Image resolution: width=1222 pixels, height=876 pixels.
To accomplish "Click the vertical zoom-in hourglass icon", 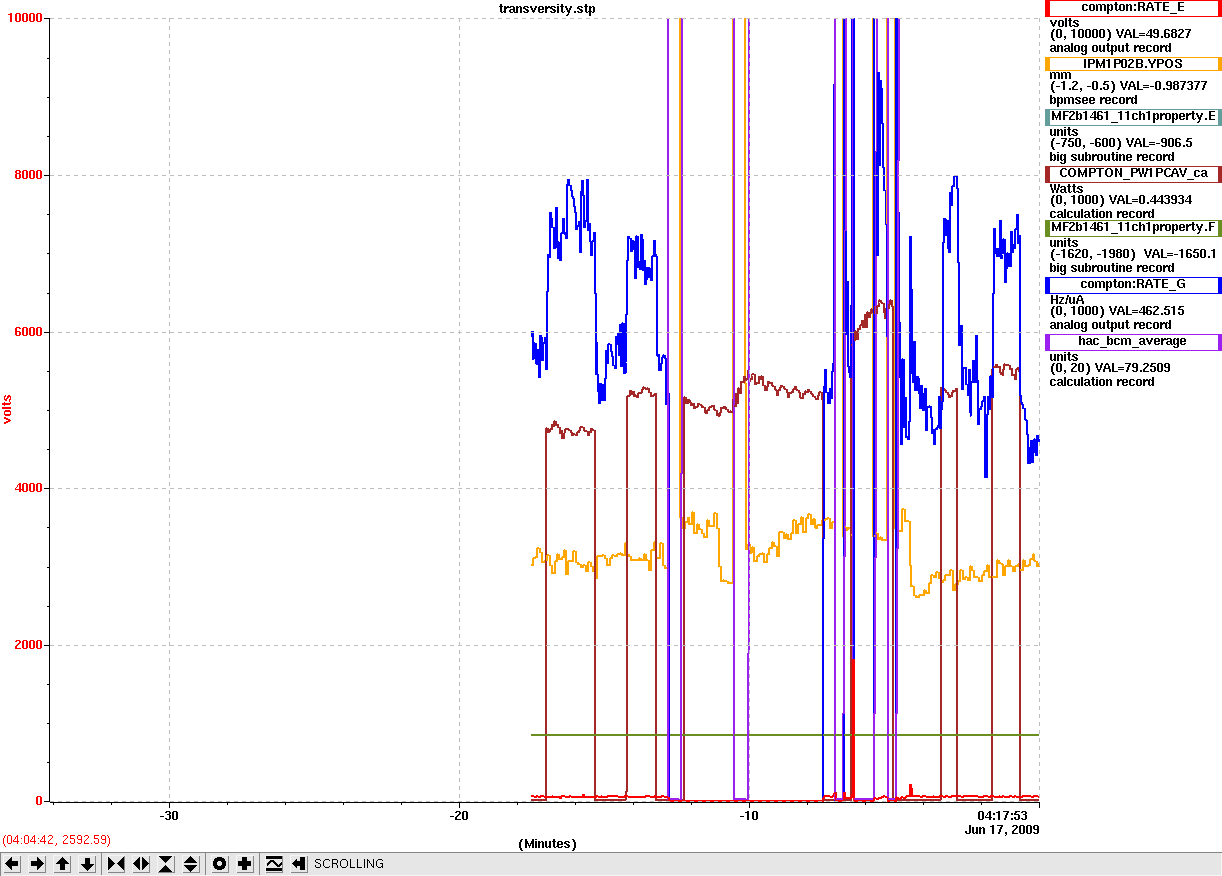I will [166, 864].
